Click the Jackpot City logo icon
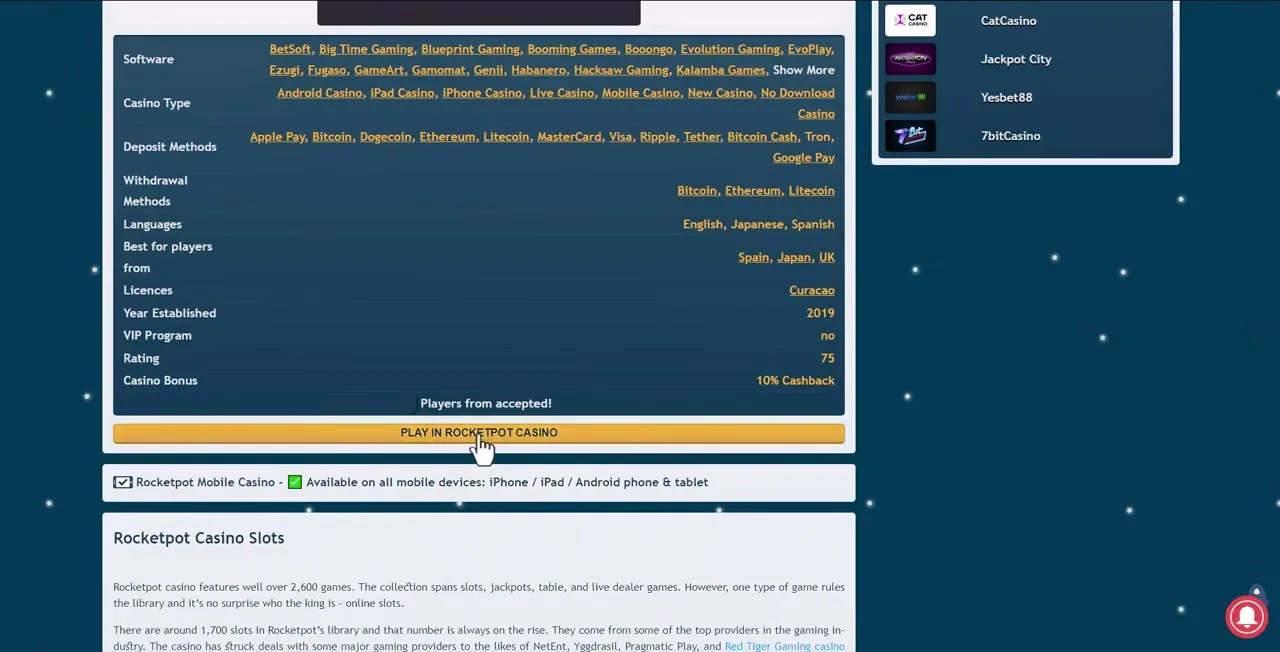The height and width of the screenshot is (652, 1280). click(x=910, y=59)
